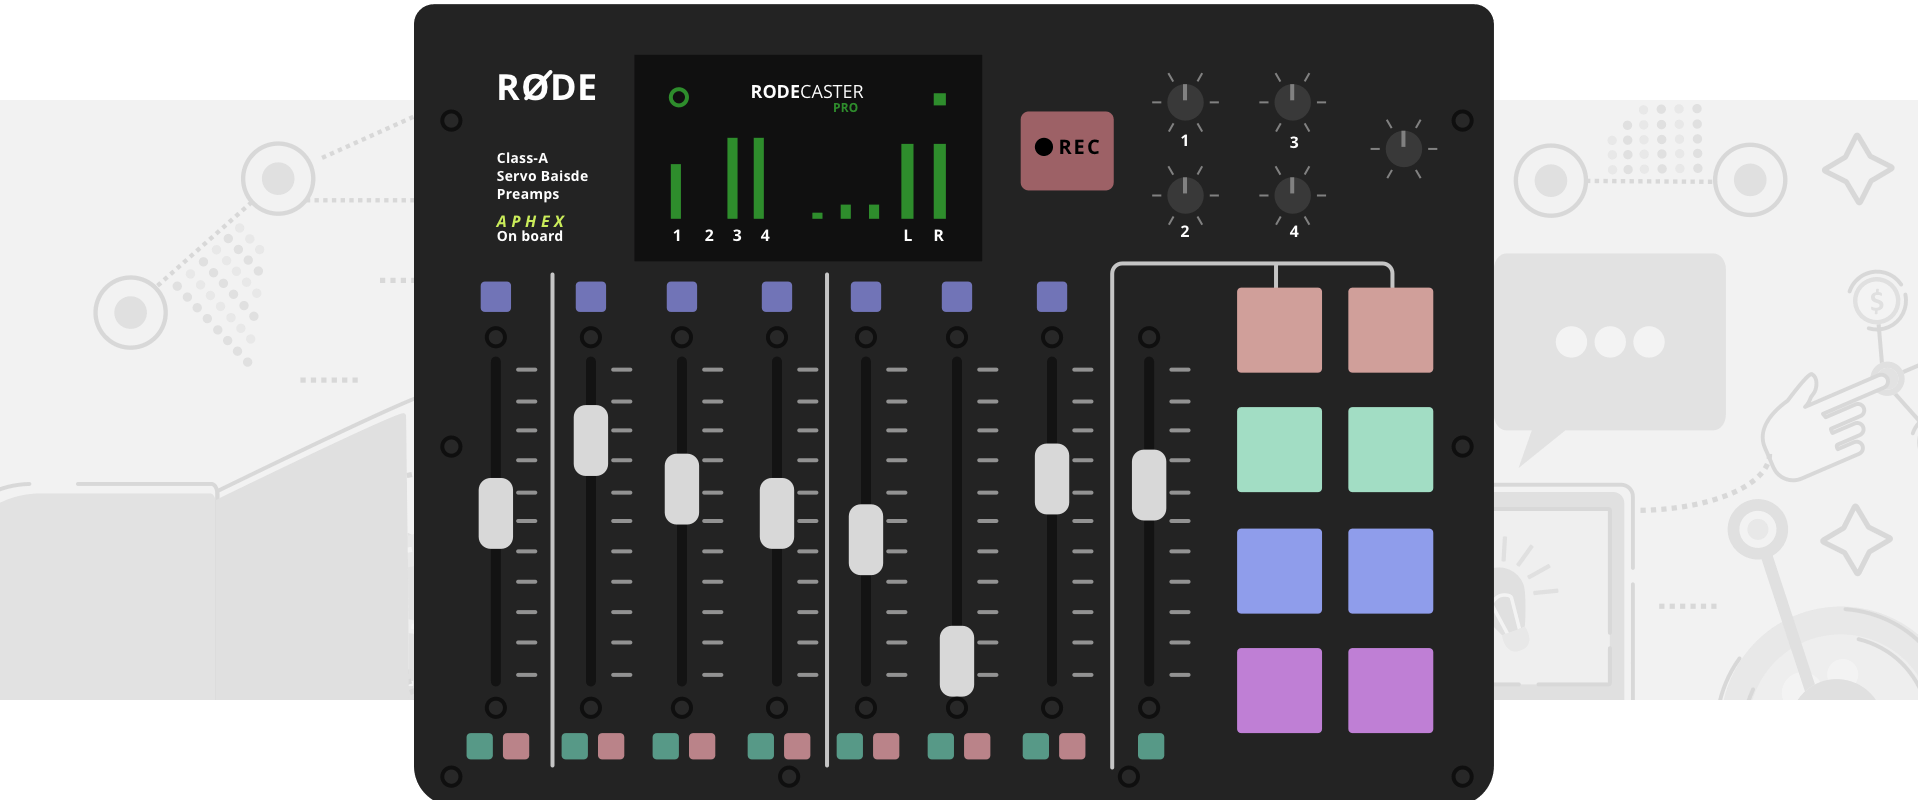This screenshot has height=800, width=1920.
Task: Select the third channel fader handle
Action: pyautogui.click(x=682, y=489)
